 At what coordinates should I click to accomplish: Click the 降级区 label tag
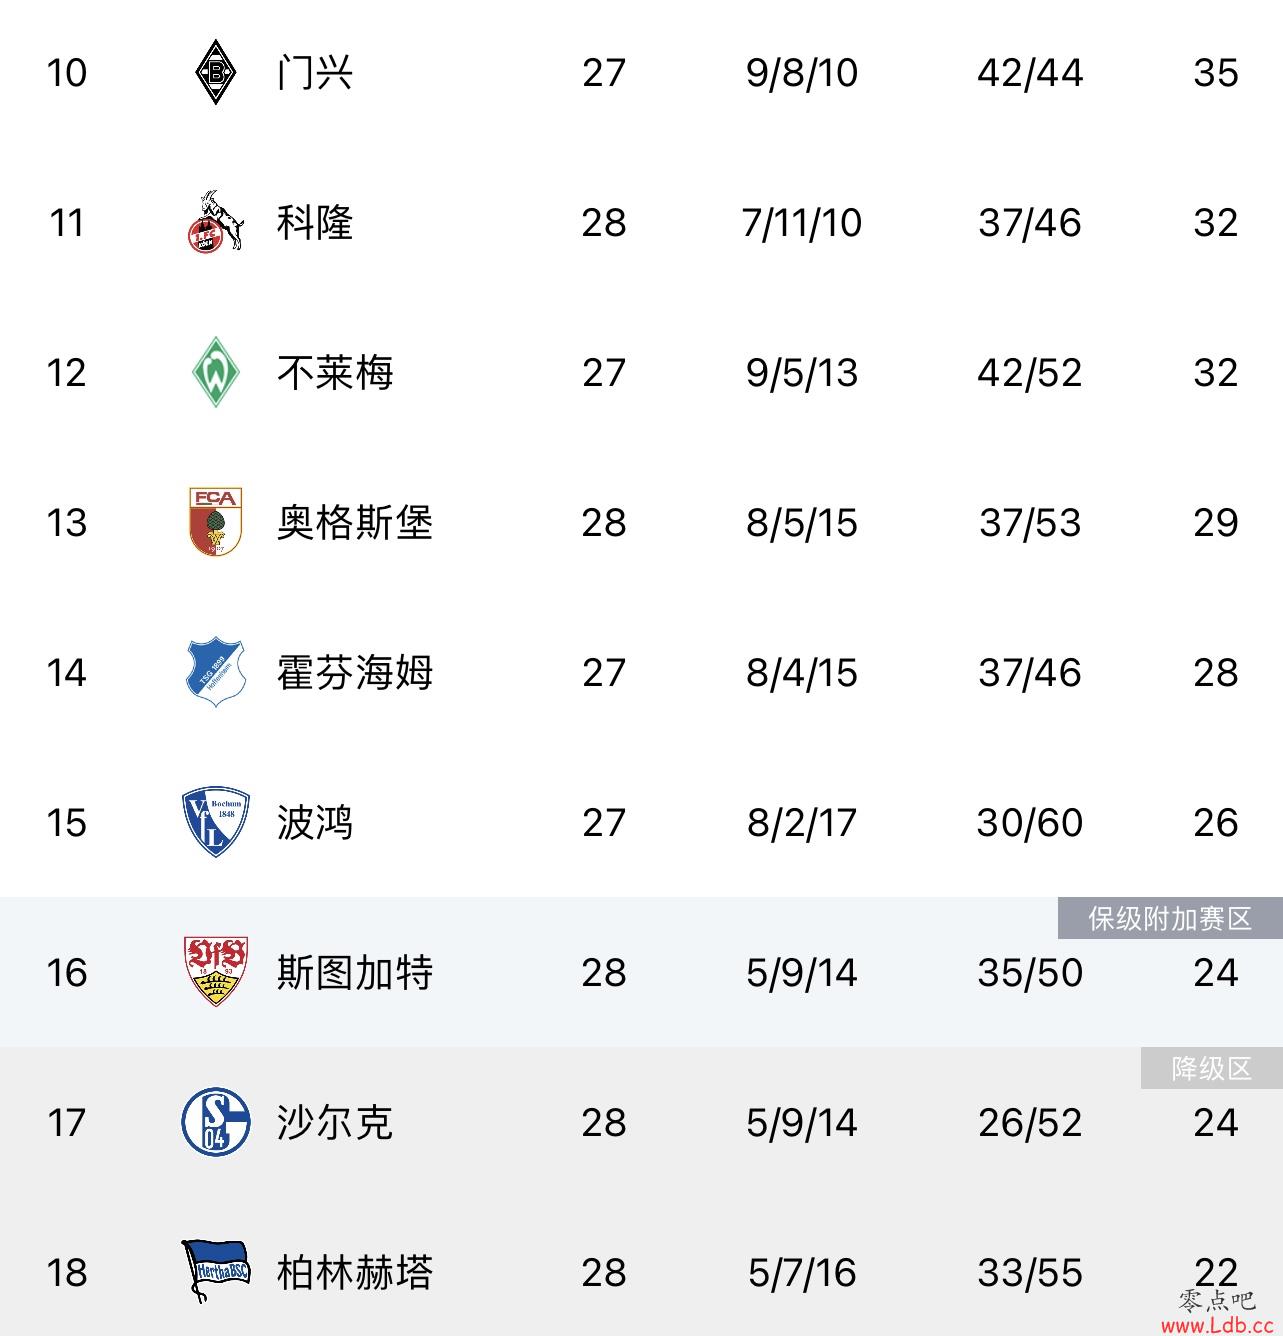tap(1212, 1068)
